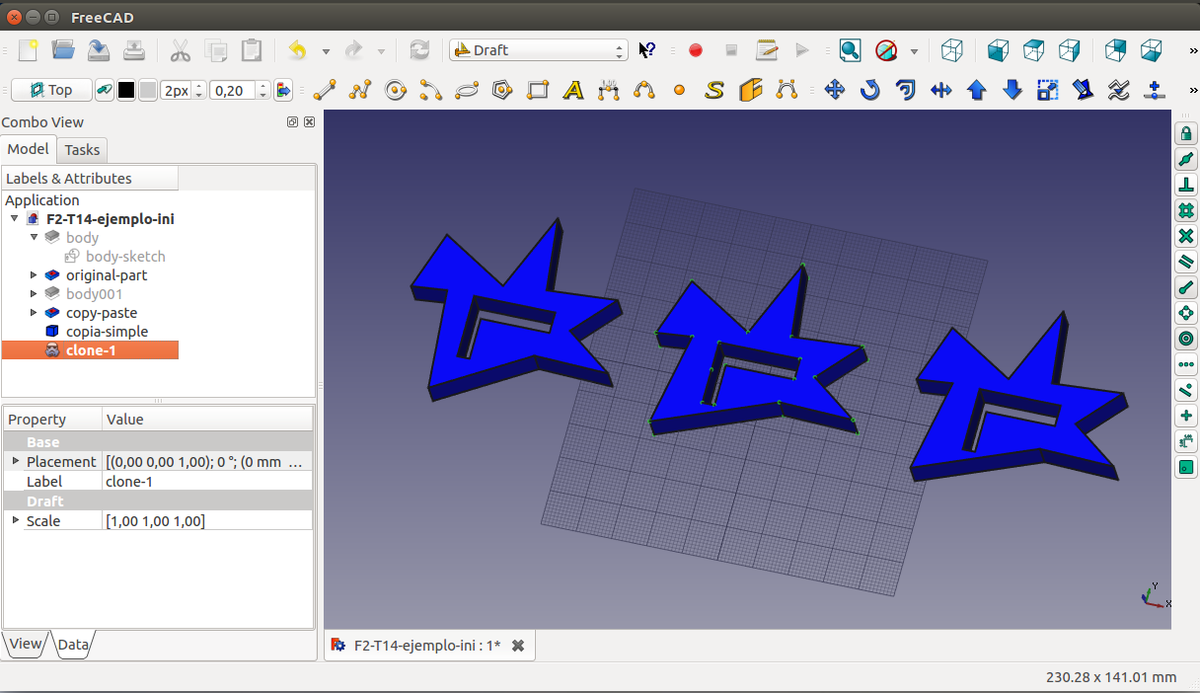Toggle construction mode button
The width and height of the screenshot is (1200, 693).
tap(104, 90)
